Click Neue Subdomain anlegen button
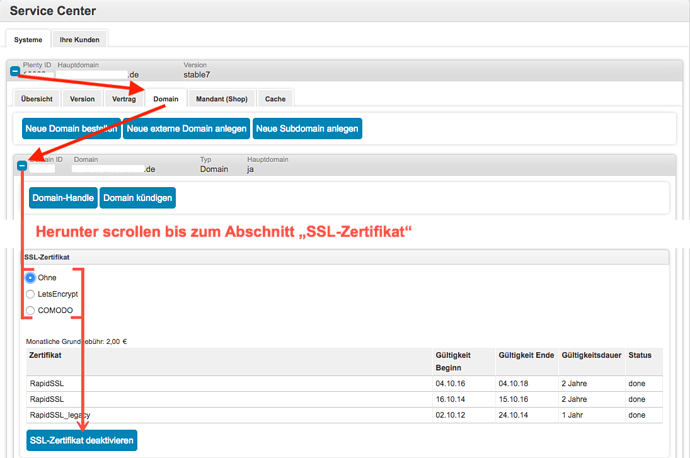This screenshot has height=458, width=690. point(307,128)
